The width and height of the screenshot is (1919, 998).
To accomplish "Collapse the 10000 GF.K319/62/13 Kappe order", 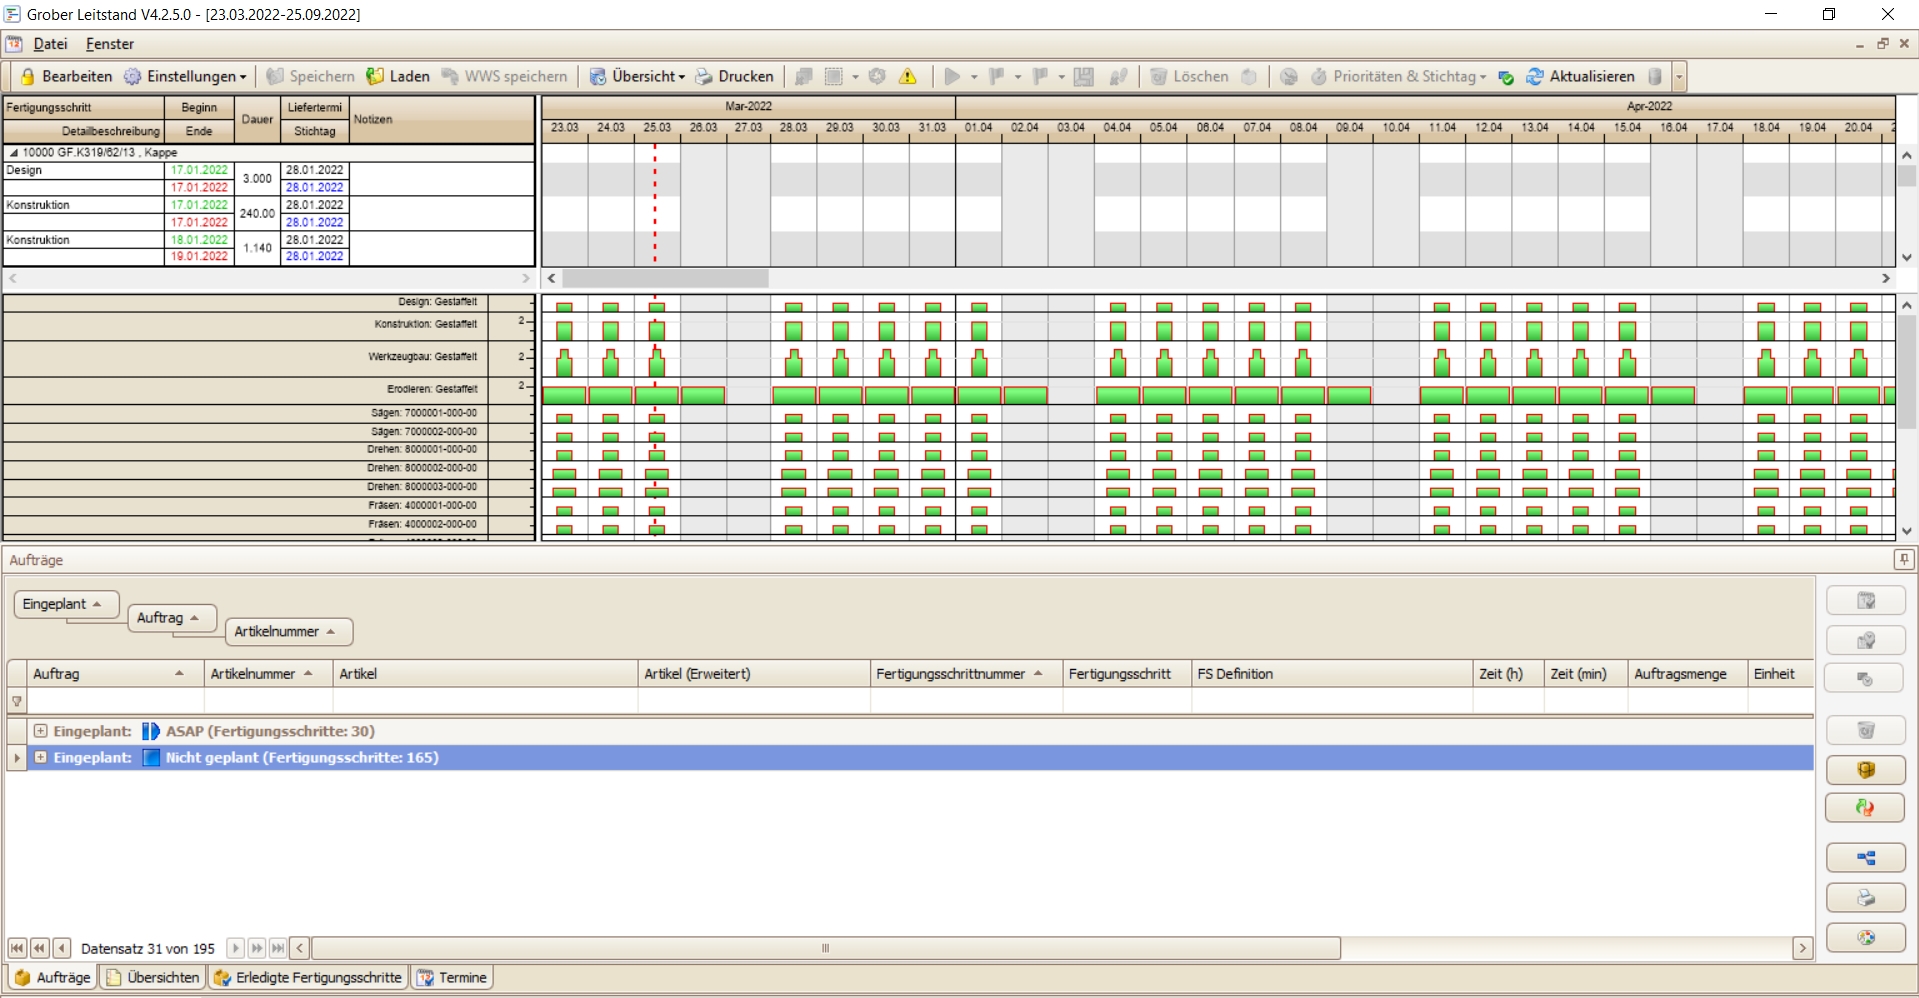I will tap(14, 153).
